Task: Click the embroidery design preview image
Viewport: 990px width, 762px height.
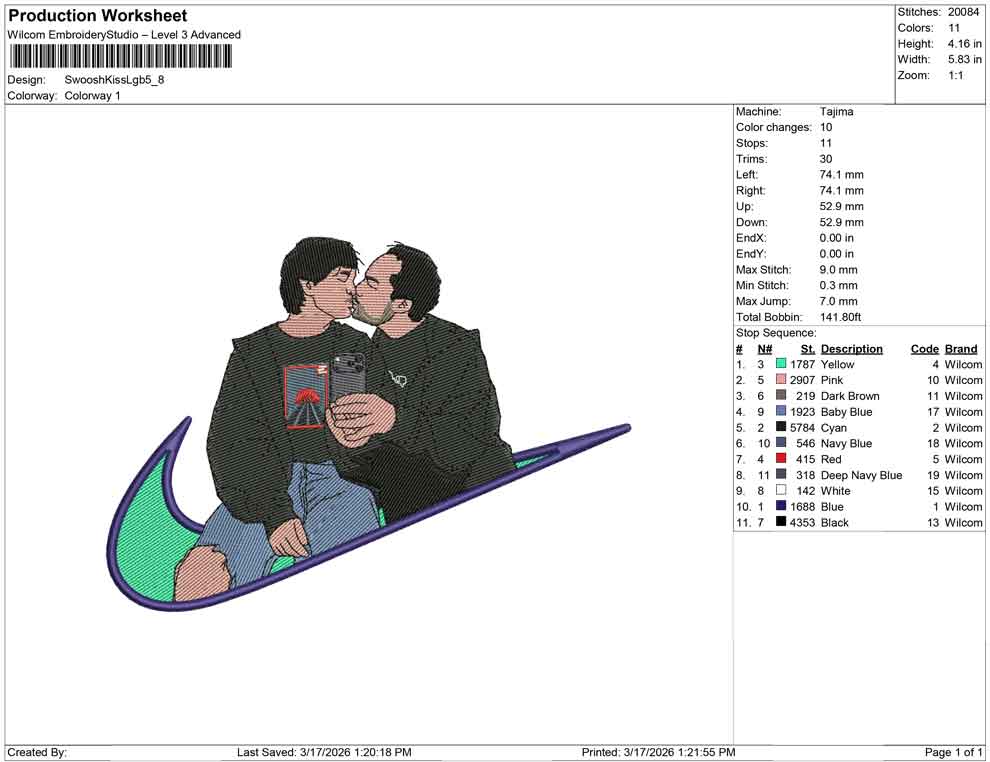Action: pos(369,424)
